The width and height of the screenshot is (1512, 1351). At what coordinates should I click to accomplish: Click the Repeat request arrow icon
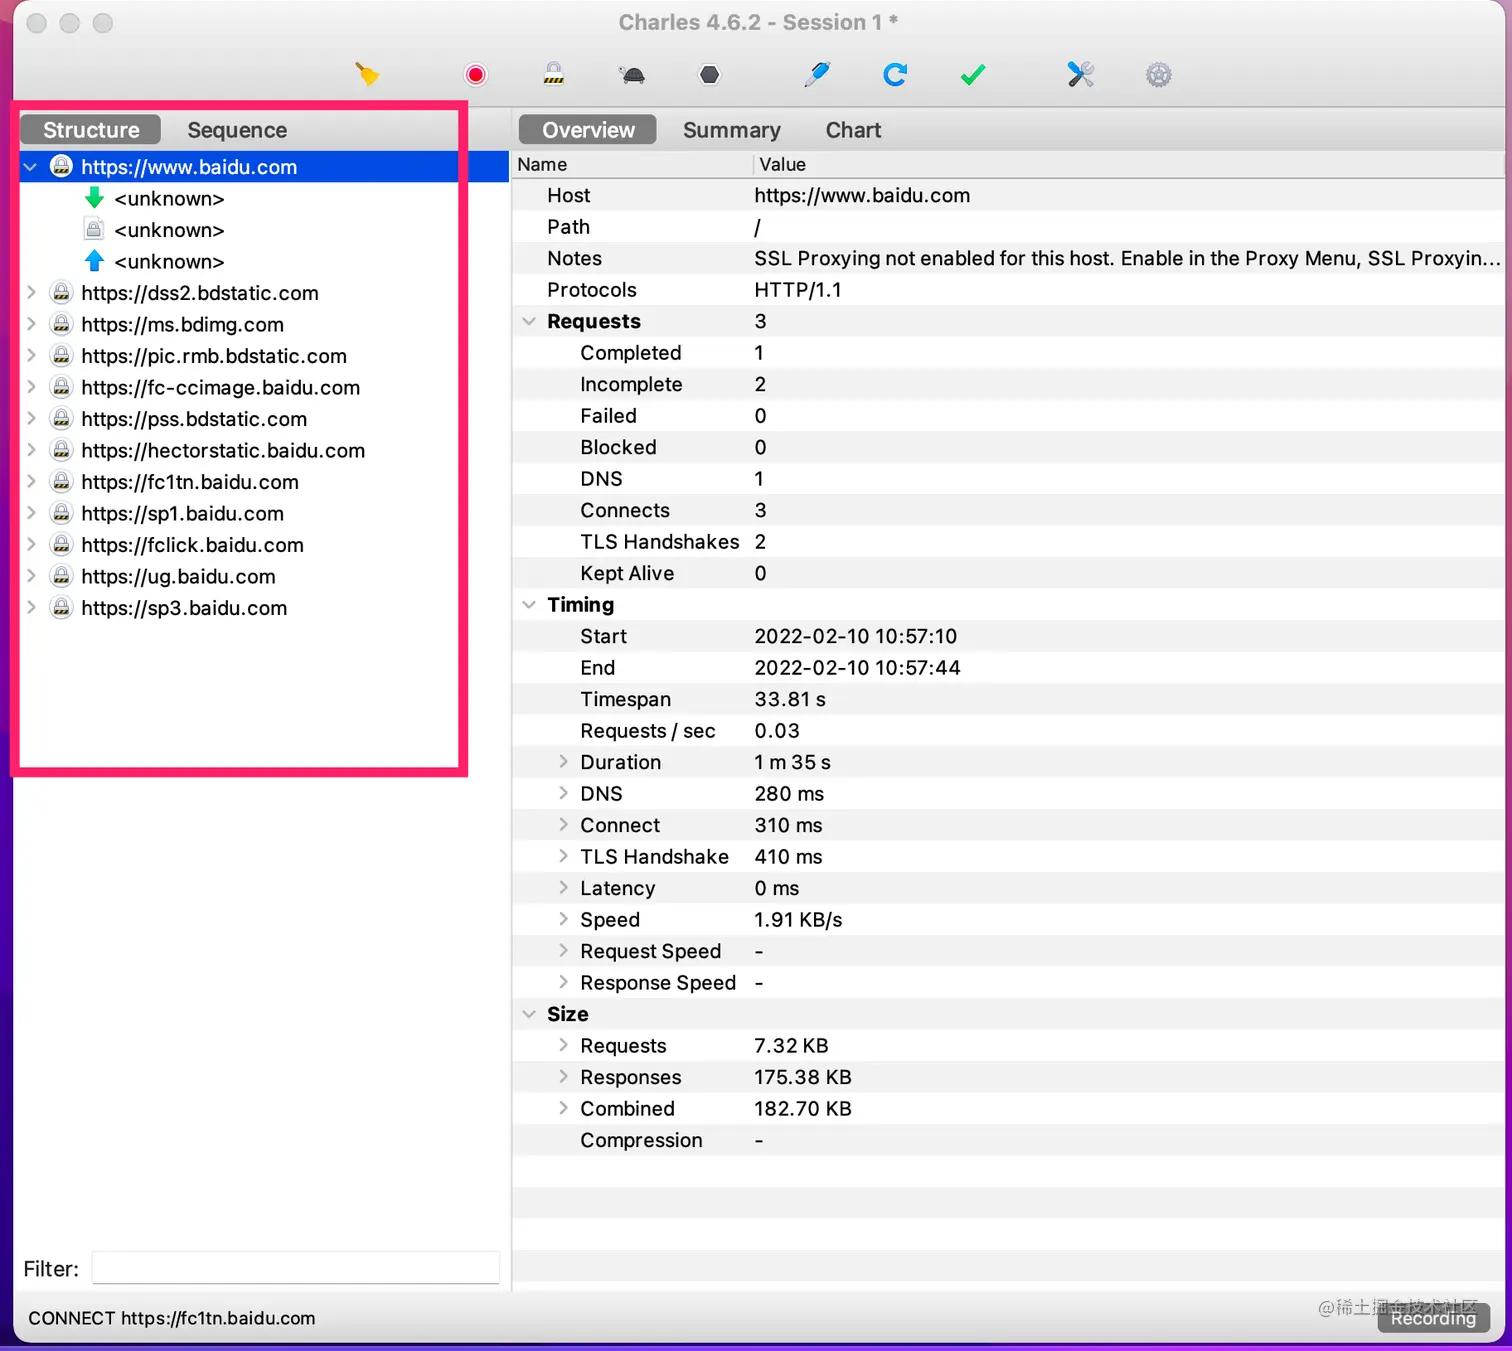point(895,74)
